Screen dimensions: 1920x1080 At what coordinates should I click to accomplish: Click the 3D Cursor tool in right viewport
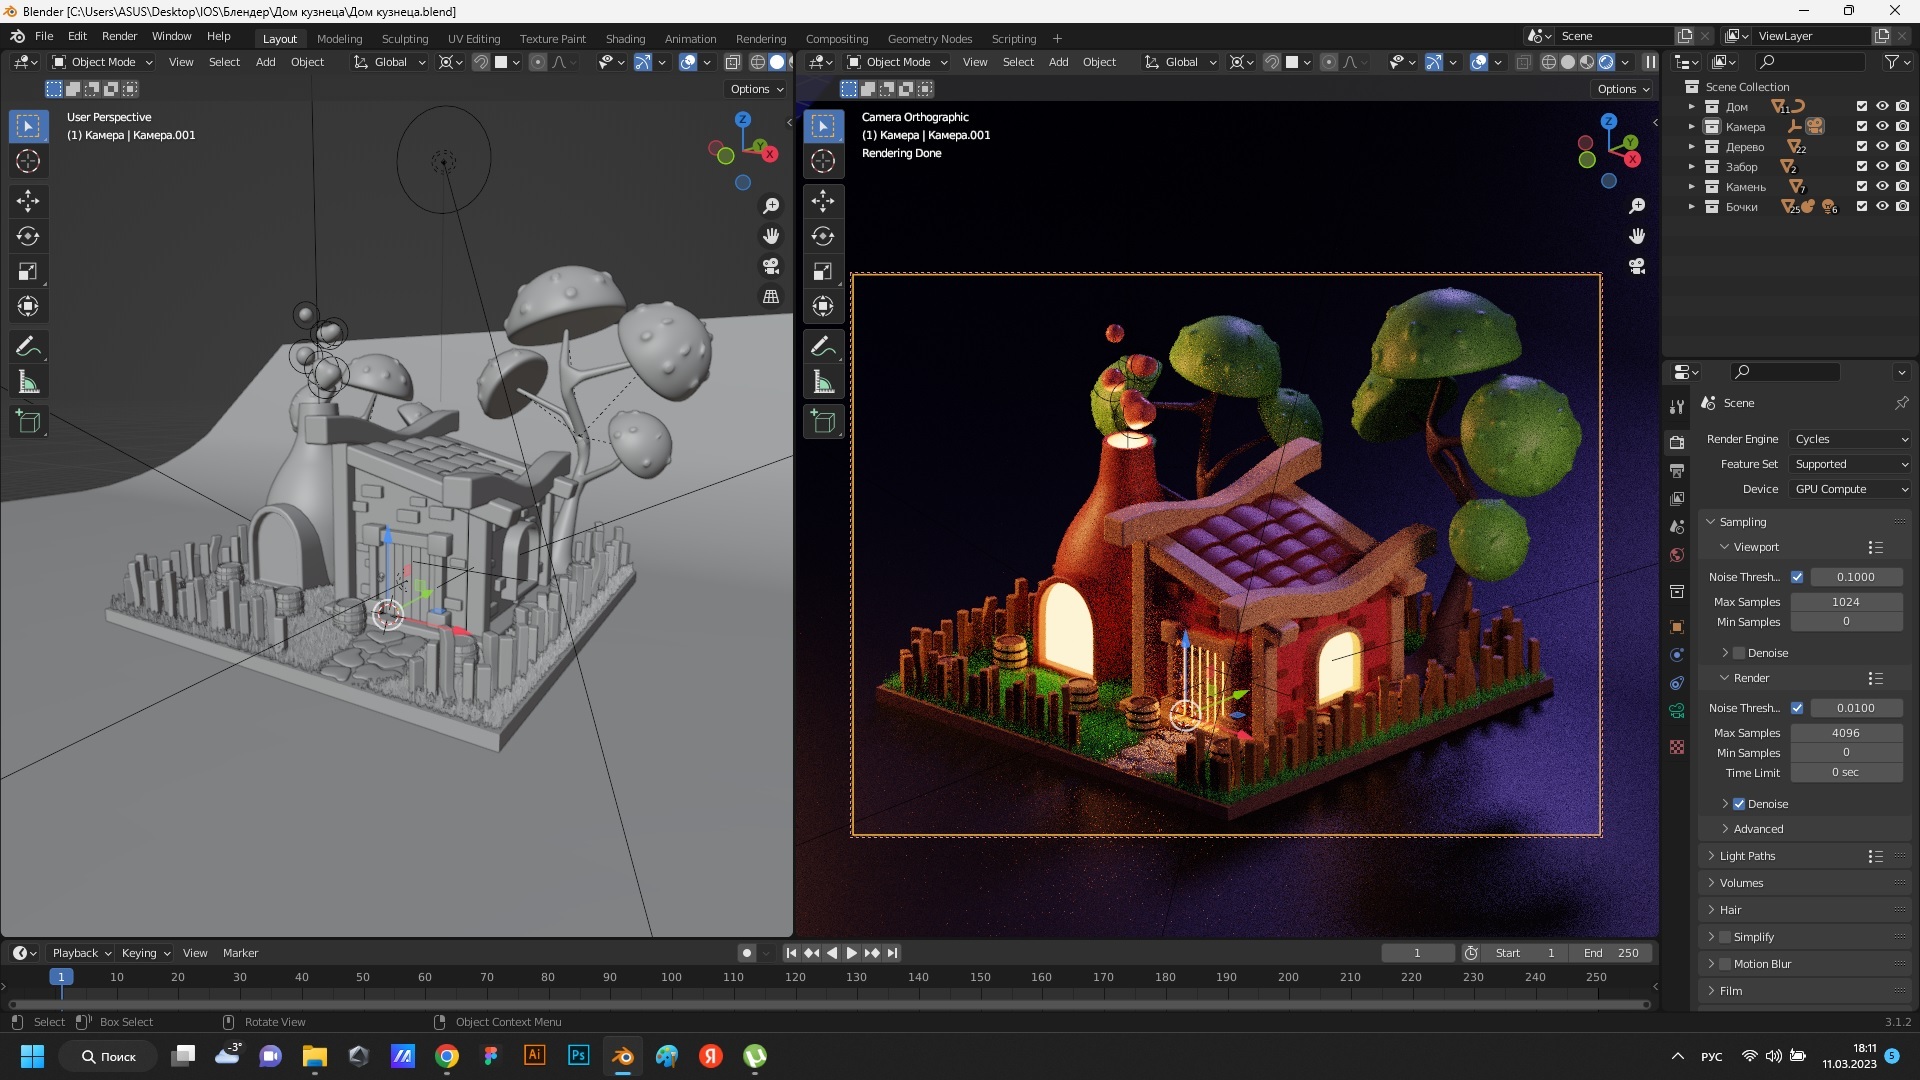pos(823,161)
